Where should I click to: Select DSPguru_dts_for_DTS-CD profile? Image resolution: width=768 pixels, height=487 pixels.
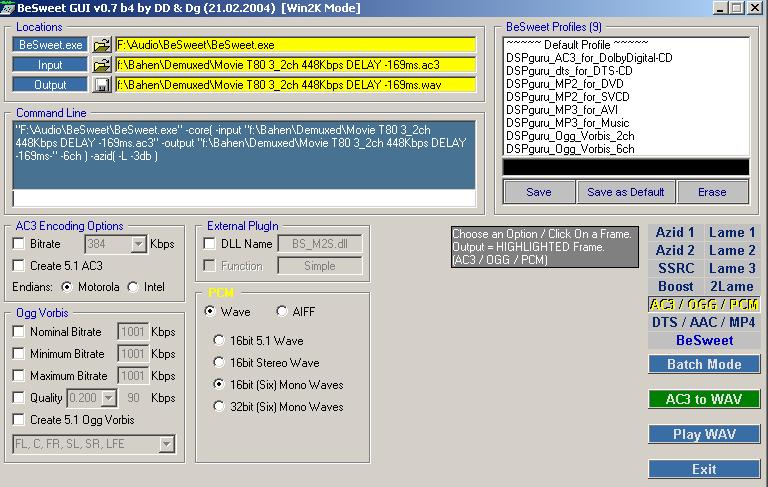[569, 71]
